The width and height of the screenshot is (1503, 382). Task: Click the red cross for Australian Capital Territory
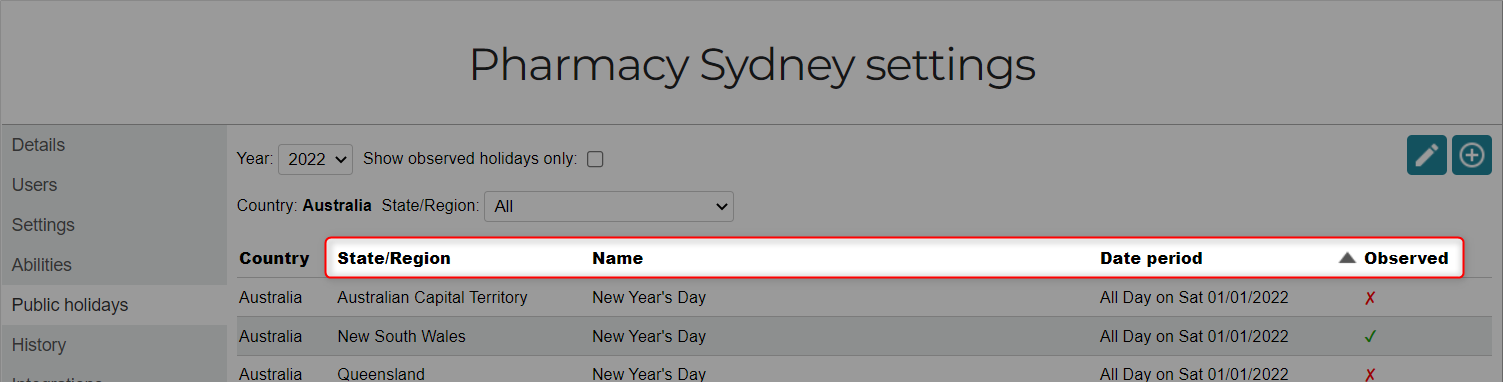[x=1370, y=298]
